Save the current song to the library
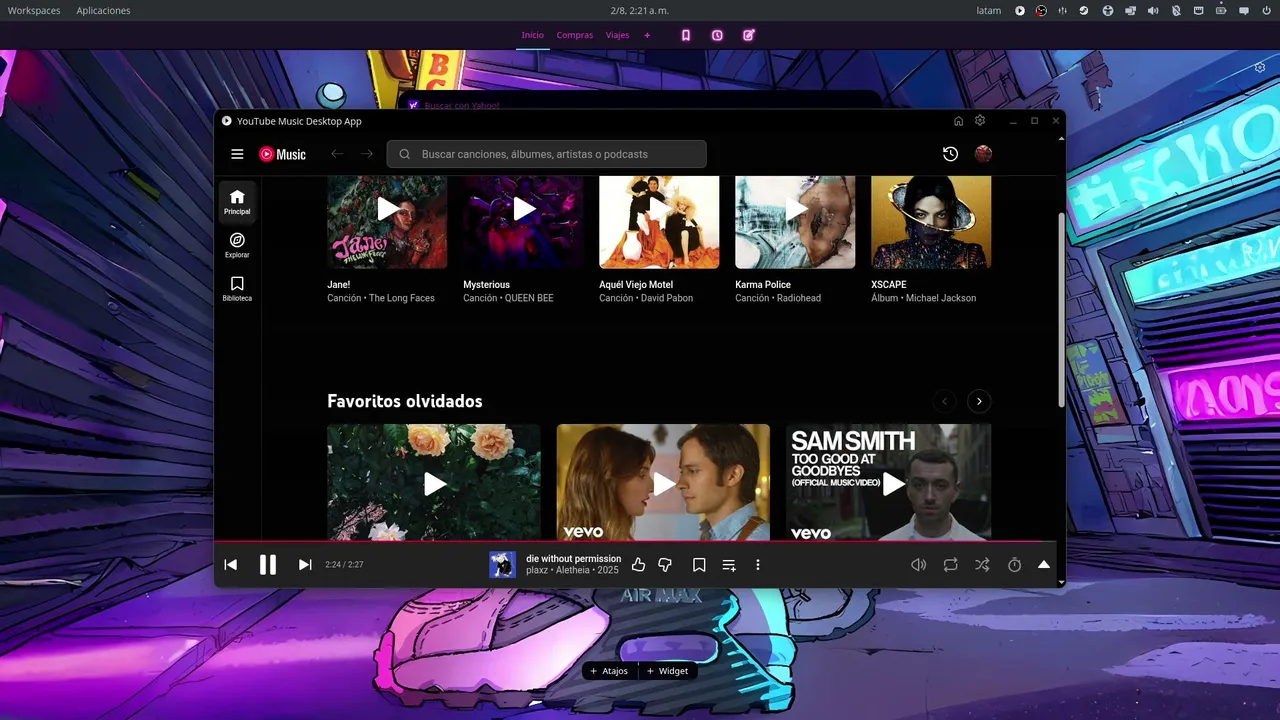This screenshot has height=720, width=1280. pyautogui.click(x=699, y=565)
